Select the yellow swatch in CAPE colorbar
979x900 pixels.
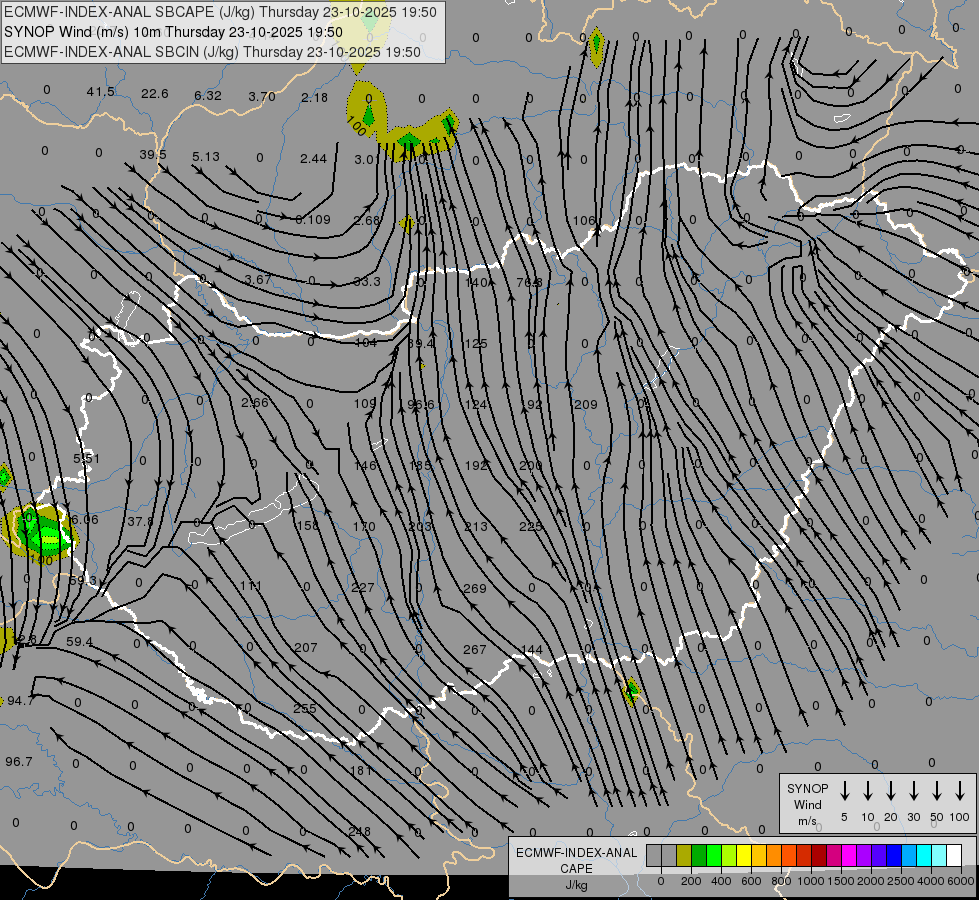pyautogui.click(x=744, y=856)
